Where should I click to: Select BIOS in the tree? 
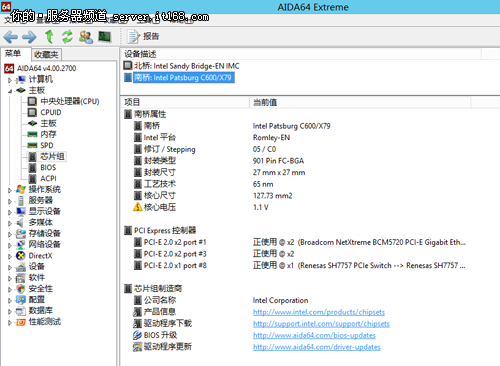click(x=48, y=167)
